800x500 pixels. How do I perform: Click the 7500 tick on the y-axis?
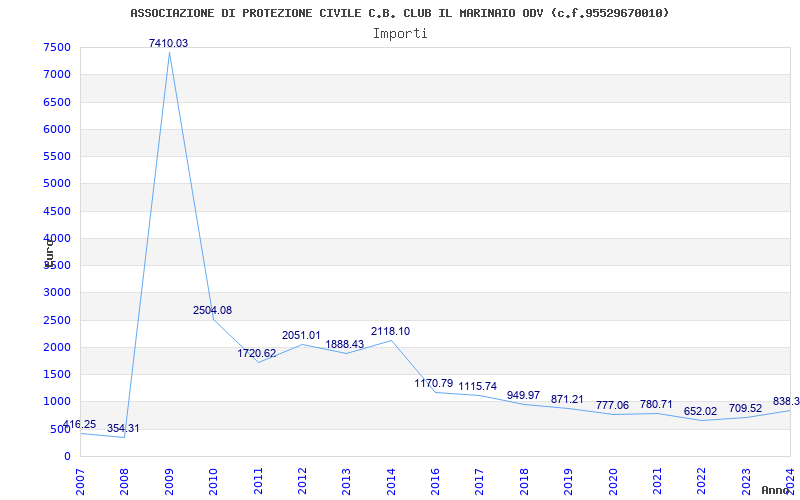[x=57, y=48]
